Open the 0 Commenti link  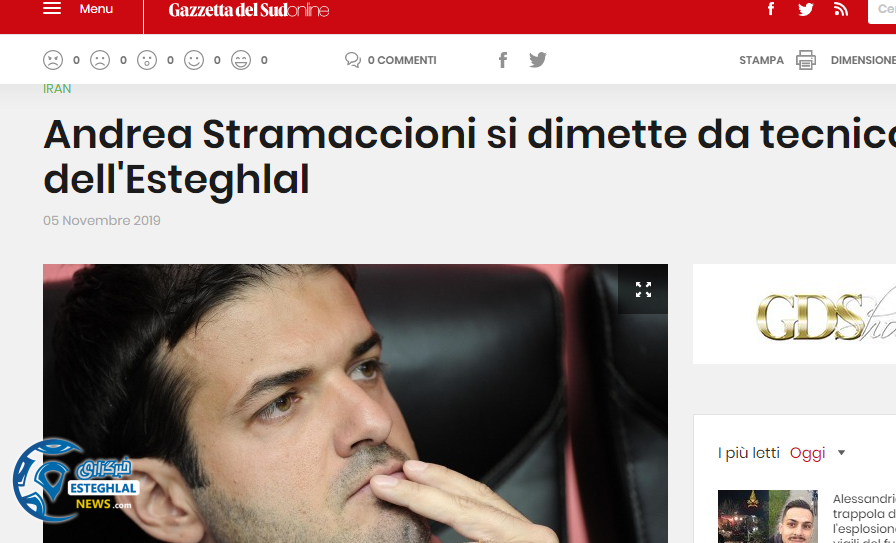coord(391,60)
